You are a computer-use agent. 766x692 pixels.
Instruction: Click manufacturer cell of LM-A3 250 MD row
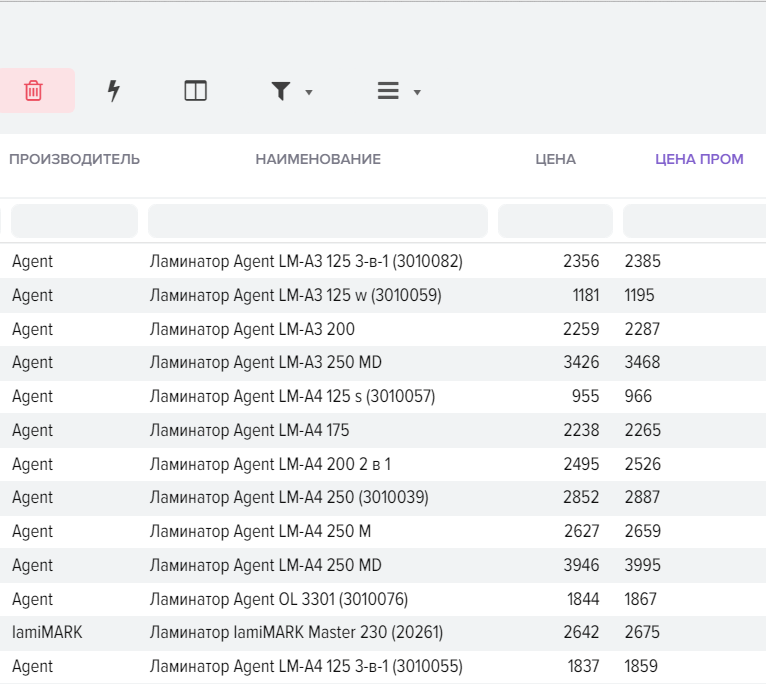coord(33,363)
